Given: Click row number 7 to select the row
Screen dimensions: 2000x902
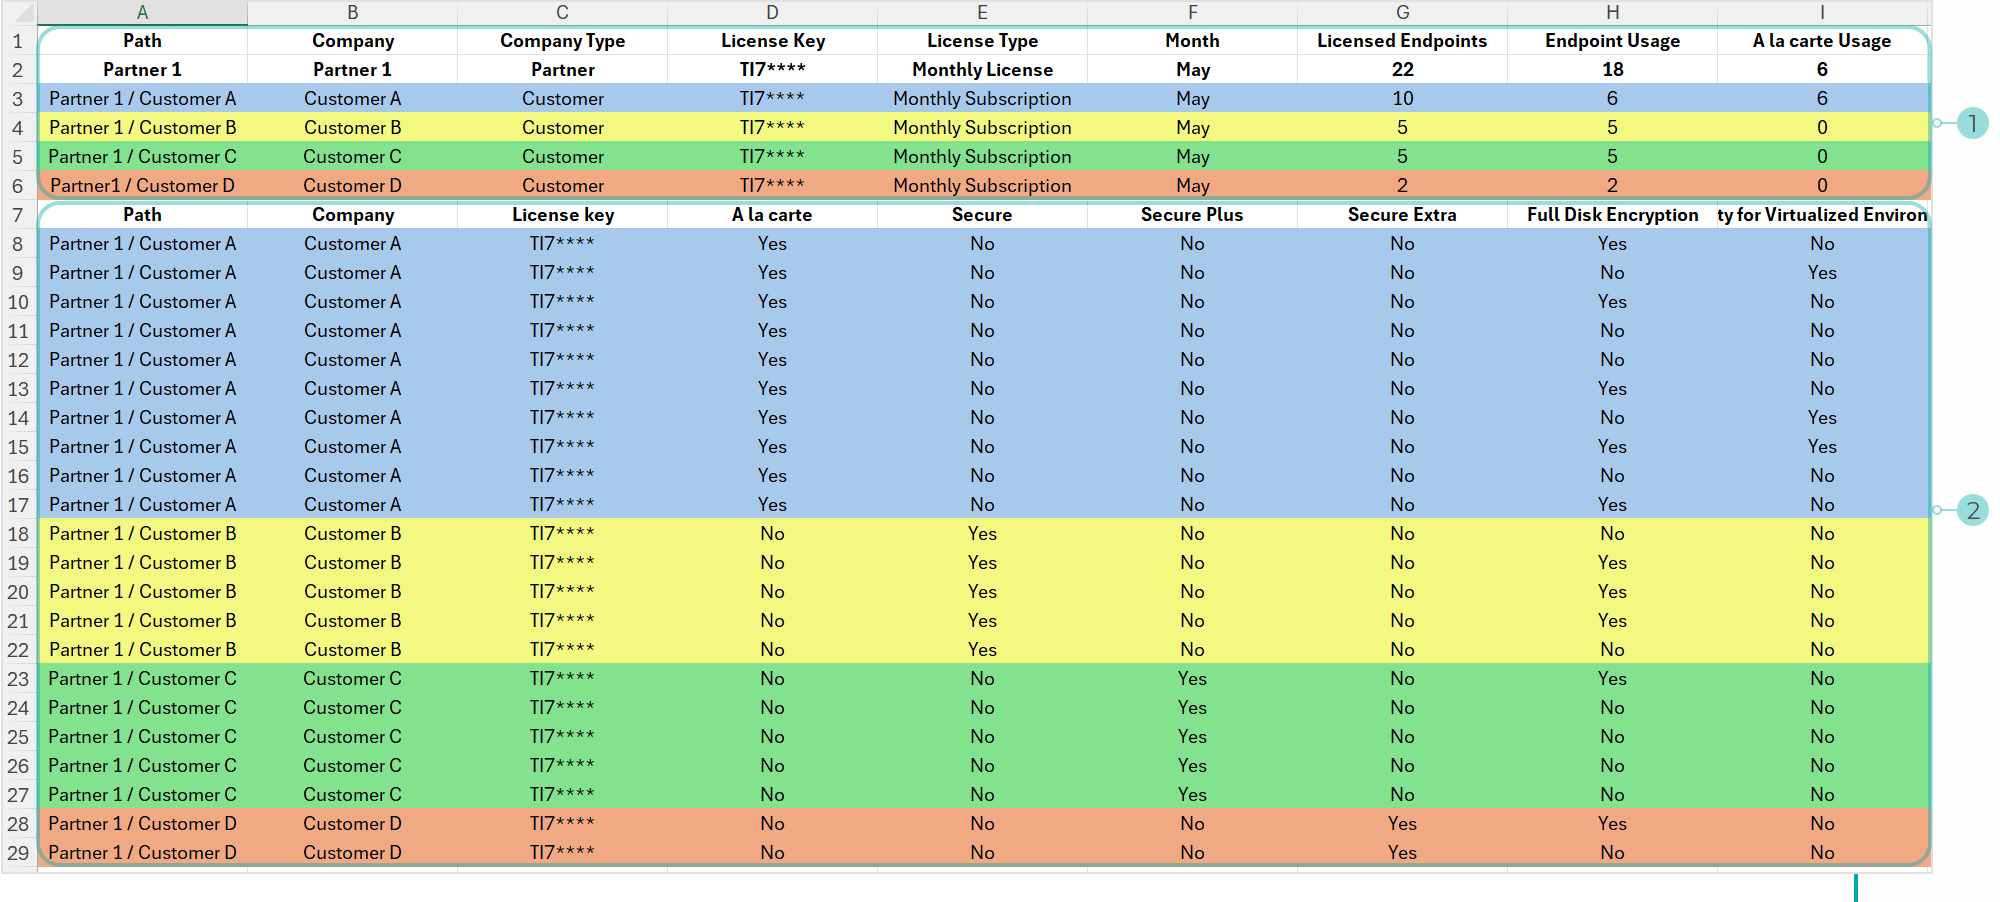Looking at the screenshot, I should point(17,214).
